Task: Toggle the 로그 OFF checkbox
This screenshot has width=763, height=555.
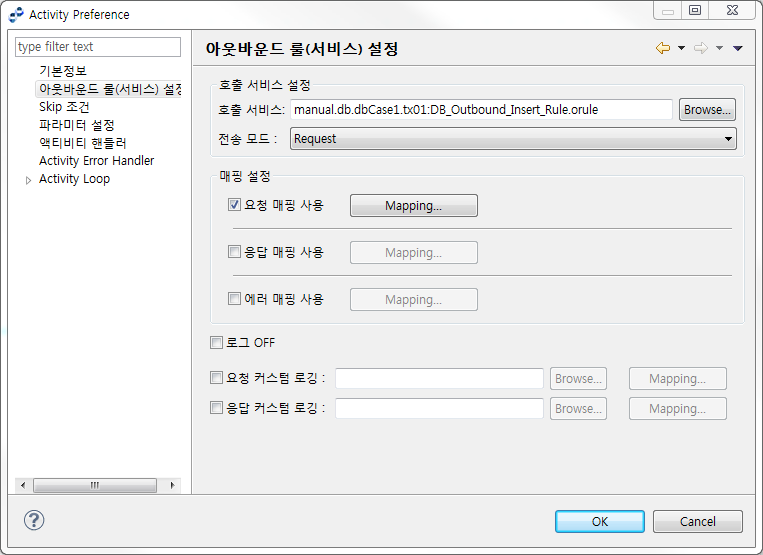Action: [x=216, y=343]
